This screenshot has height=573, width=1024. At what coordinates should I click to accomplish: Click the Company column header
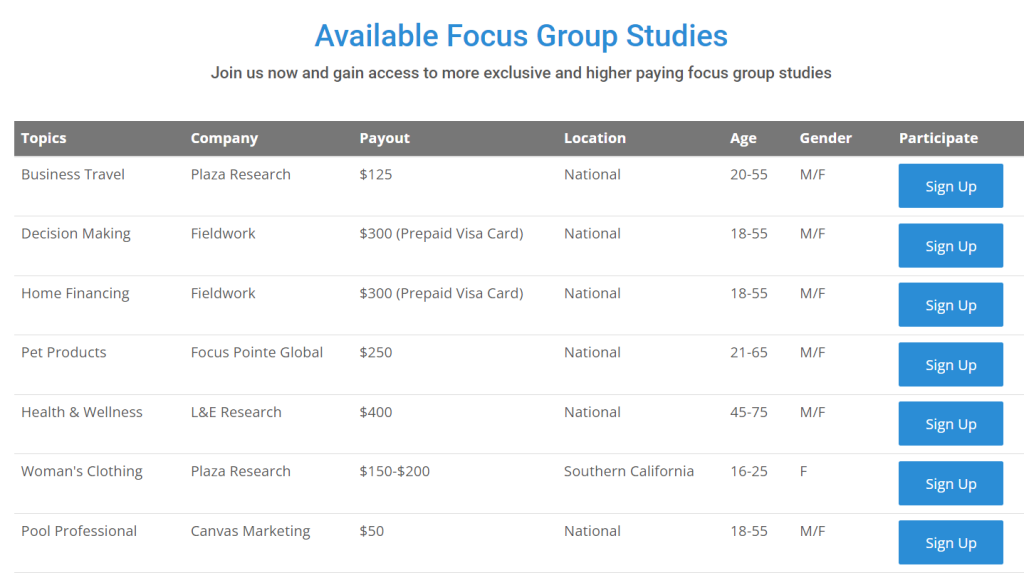tap(224, 138)
